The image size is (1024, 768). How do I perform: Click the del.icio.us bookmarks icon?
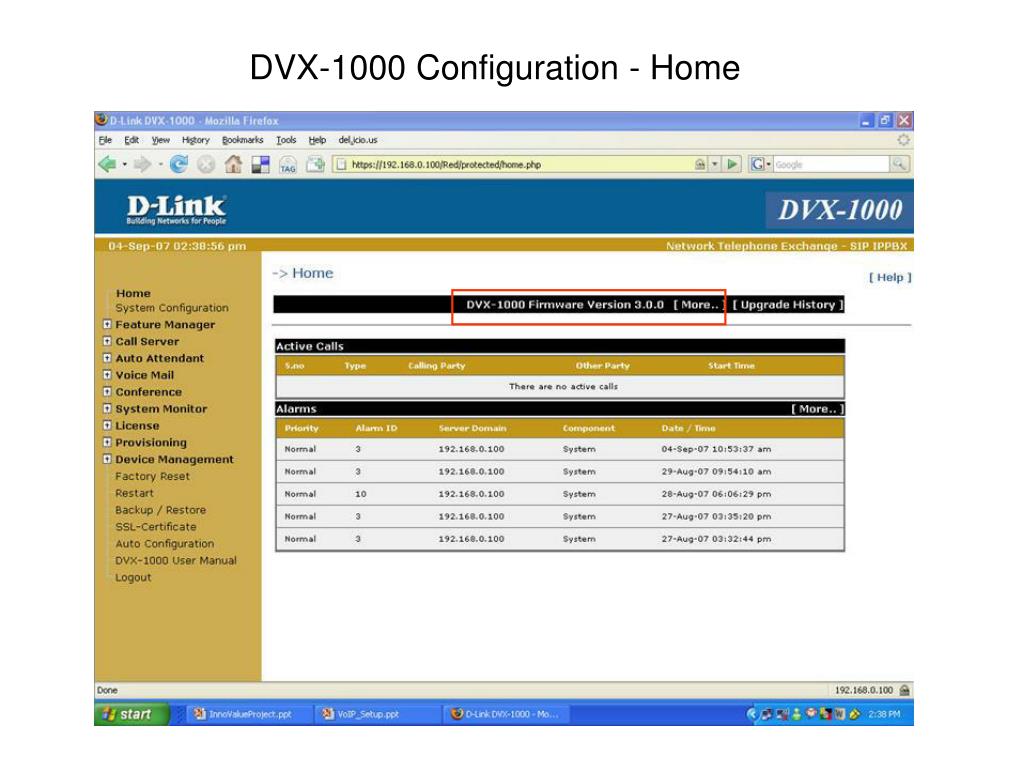(x=261, y=165)
